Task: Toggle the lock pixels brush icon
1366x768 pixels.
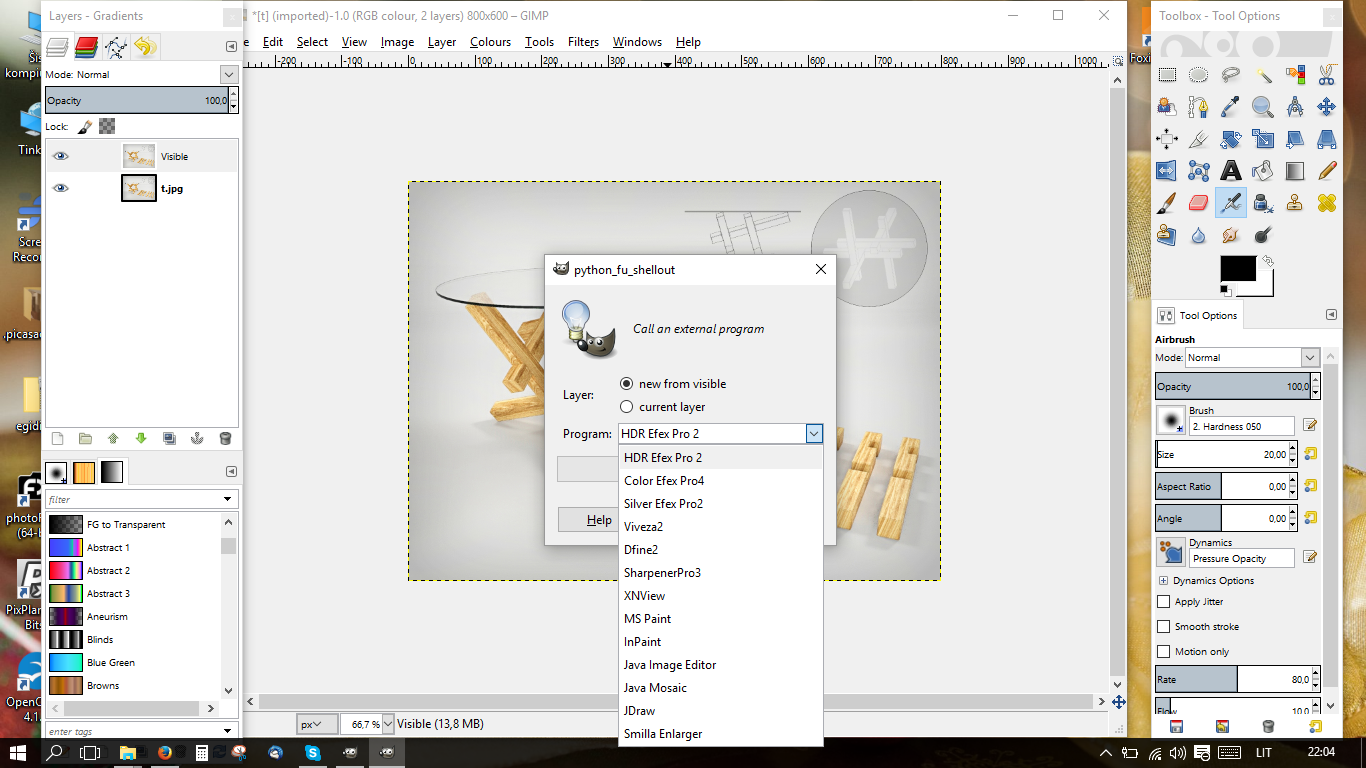Action: pyautogui.click(x=85, y=126)
